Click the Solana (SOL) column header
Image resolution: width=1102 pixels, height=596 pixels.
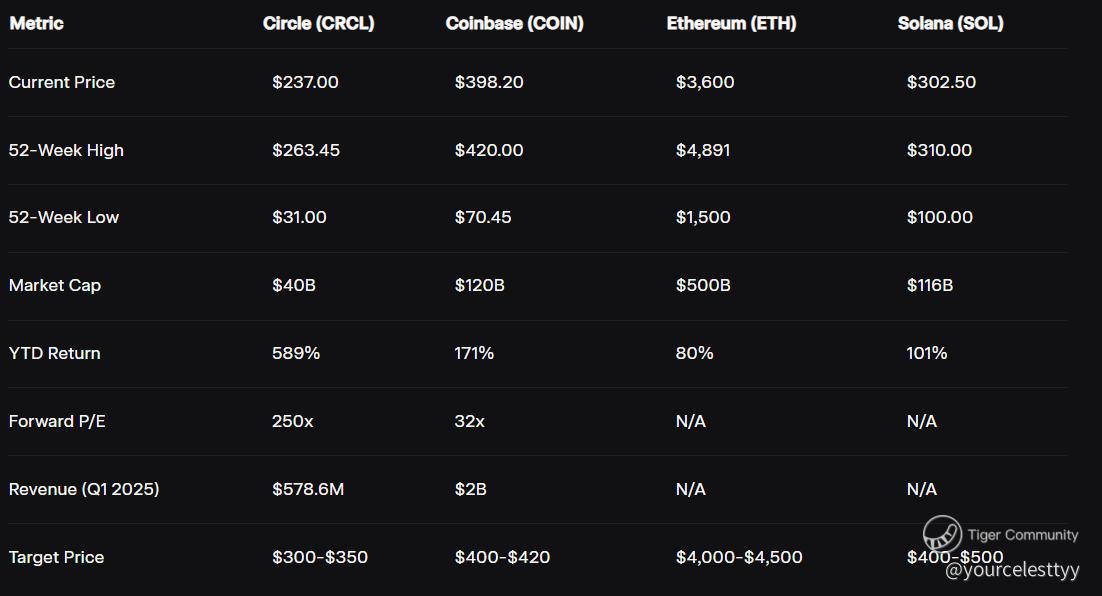pos(950,24)
